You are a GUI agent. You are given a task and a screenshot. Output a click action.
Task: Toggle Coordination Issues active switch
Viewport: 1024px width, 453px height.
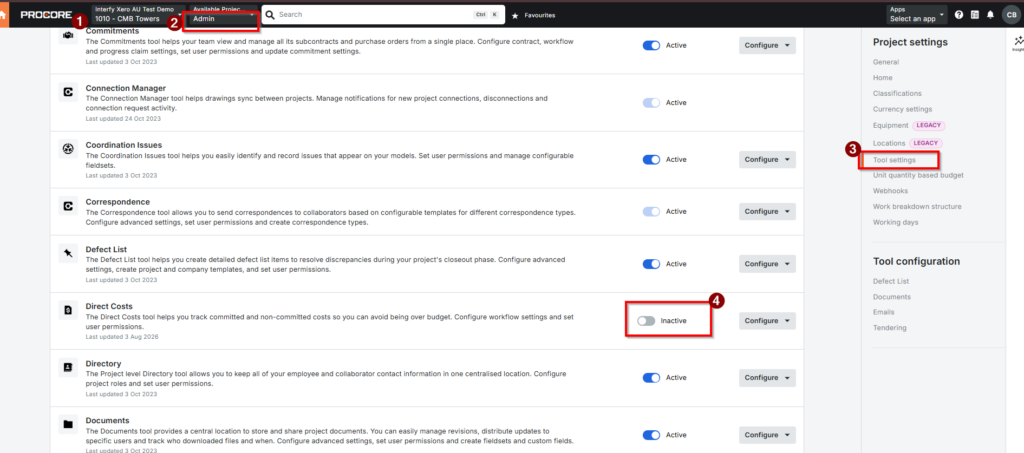click(x=651, y=159)
